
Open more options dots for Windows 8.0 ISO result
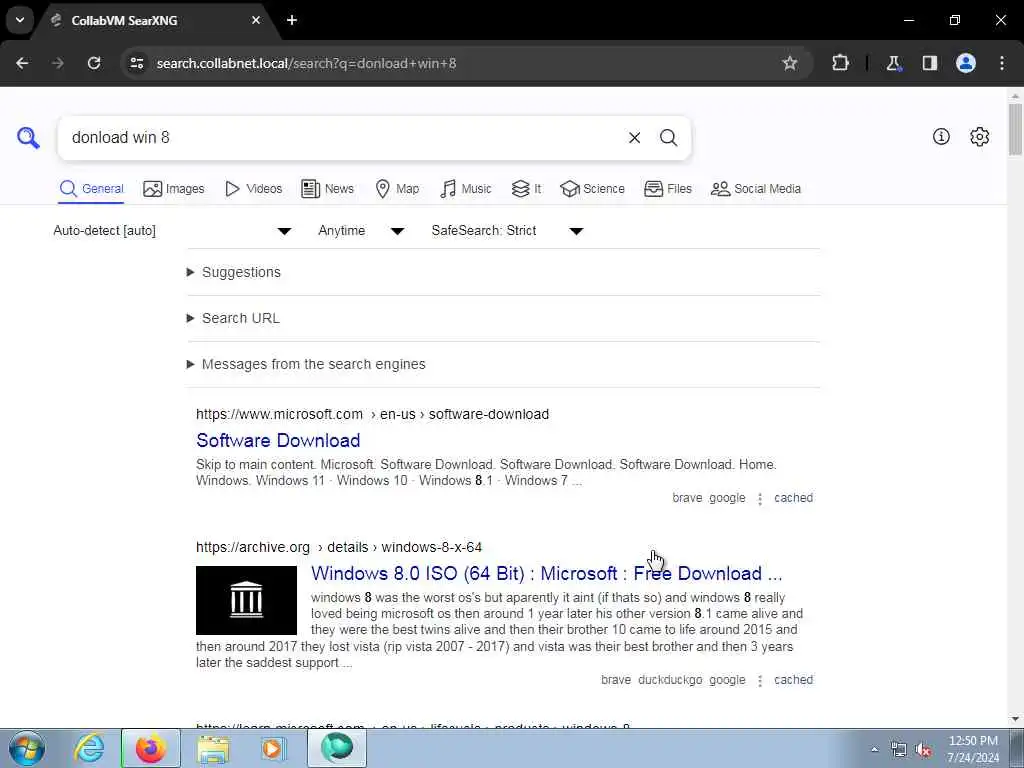tap(760, 681)
